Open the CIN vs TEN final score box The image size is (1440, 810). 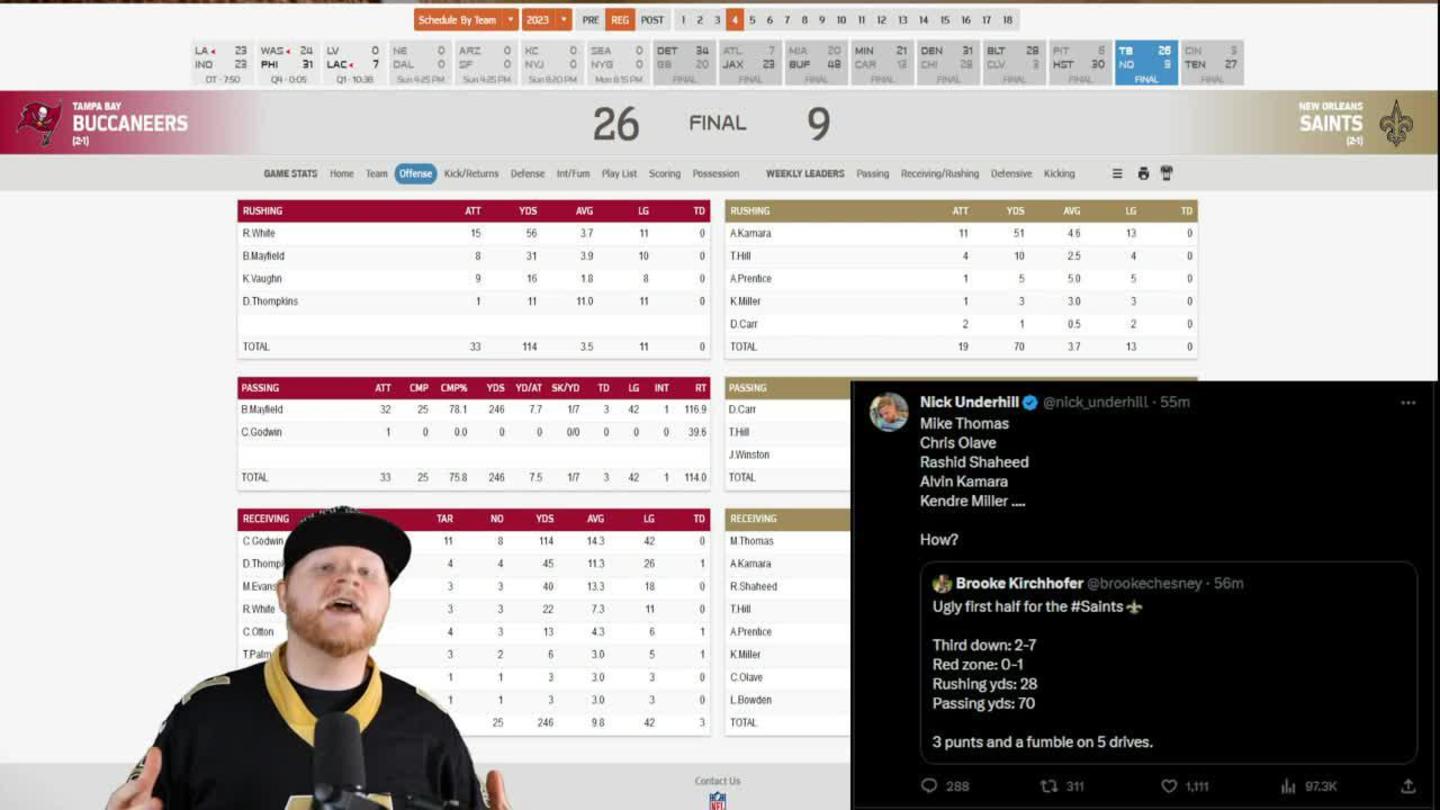coord(1211,63)
